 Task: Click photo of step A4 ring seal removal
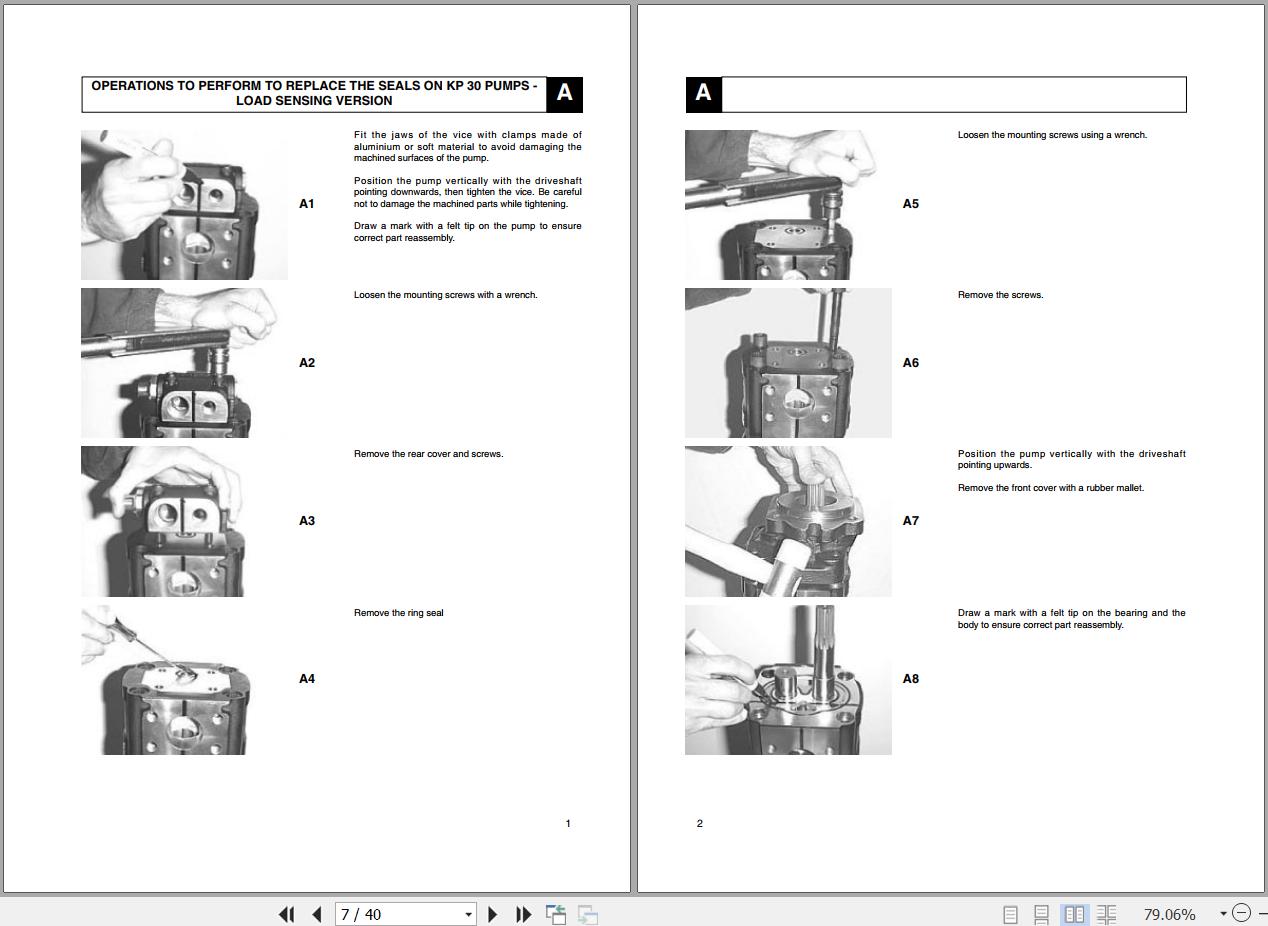click(x=184, y=680)
